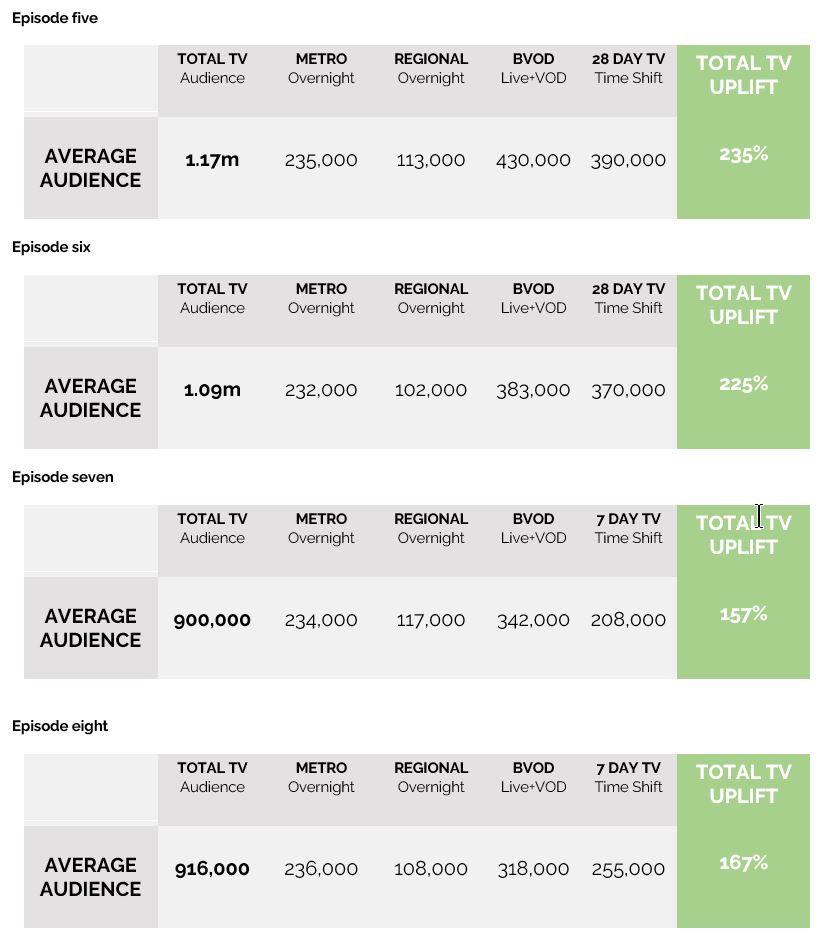Click the 900,000 total TV audience value
Viewport: 830px width, 945px height.
point(212,620)
